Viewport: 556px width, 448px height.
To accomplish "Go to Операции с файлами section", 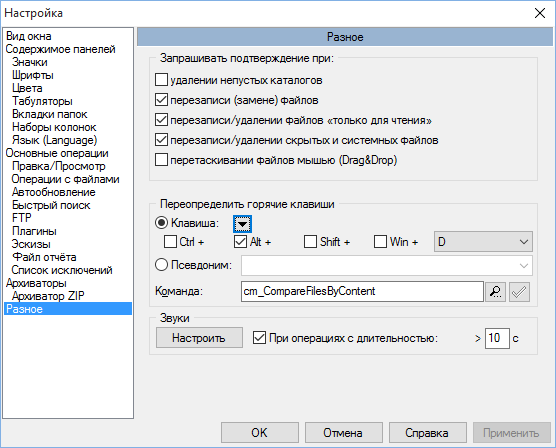I will pyautogui.click(x=65, y=179).
